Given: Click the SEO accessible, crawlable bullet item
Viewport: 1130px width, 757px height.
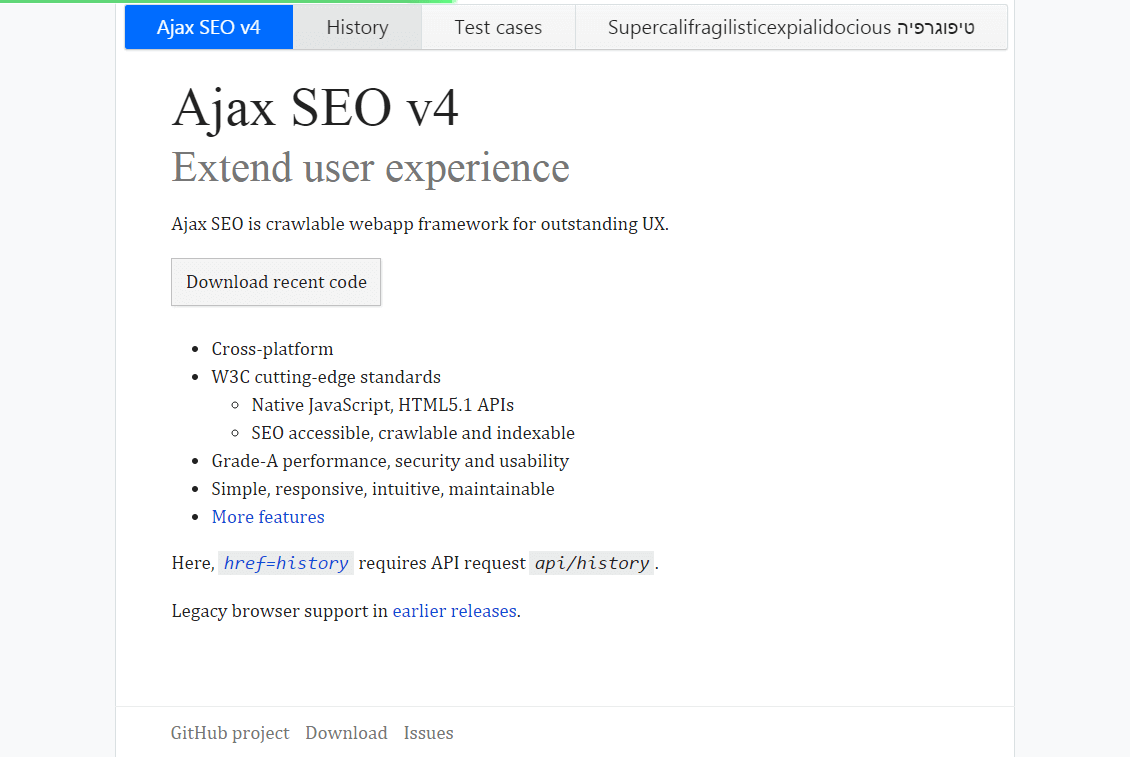Looking at the screenshot, I should point(413,432).
